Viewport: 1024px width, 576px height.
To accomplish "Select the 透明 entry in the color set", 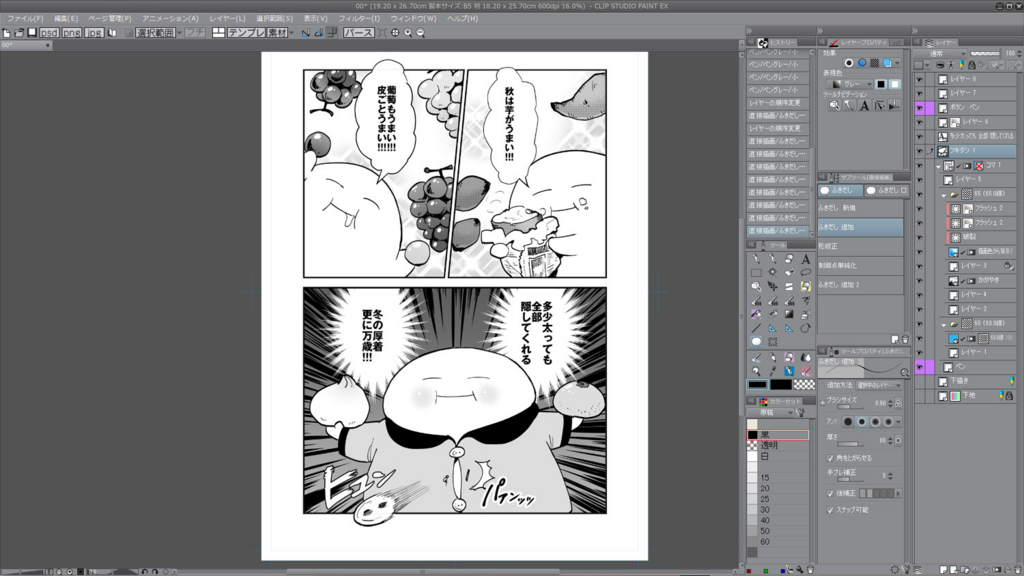I will (778, 445).
